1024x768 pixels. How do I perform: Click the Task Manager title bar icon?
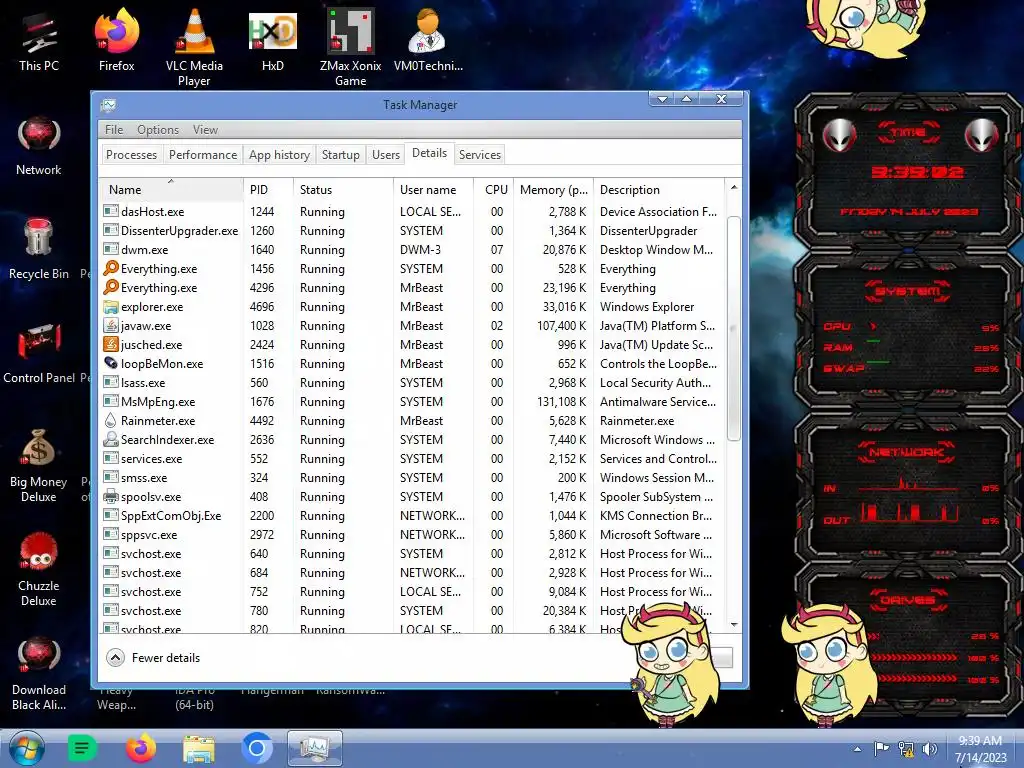tap(108, 104)
